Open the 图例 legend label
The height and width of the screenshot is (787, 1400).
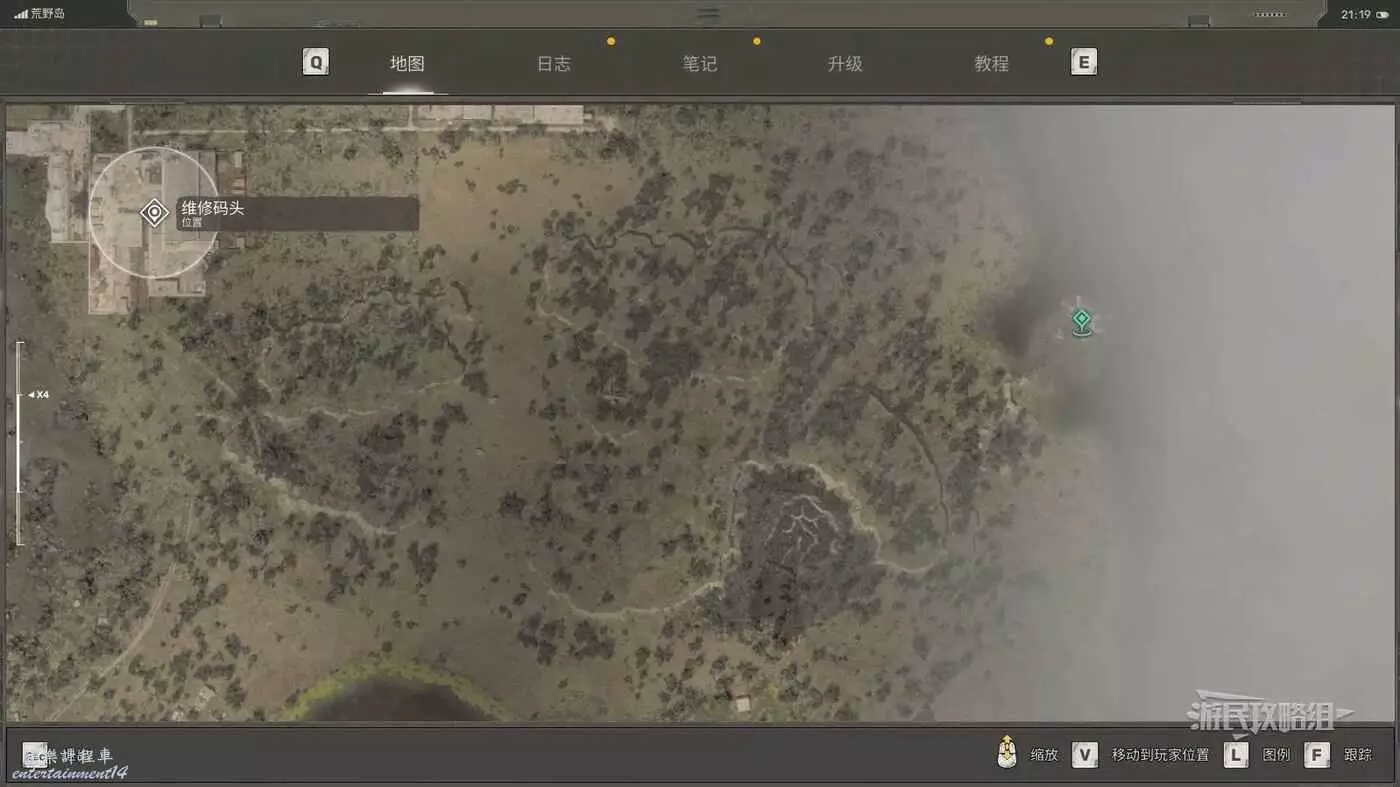[x=1276, y=755]
